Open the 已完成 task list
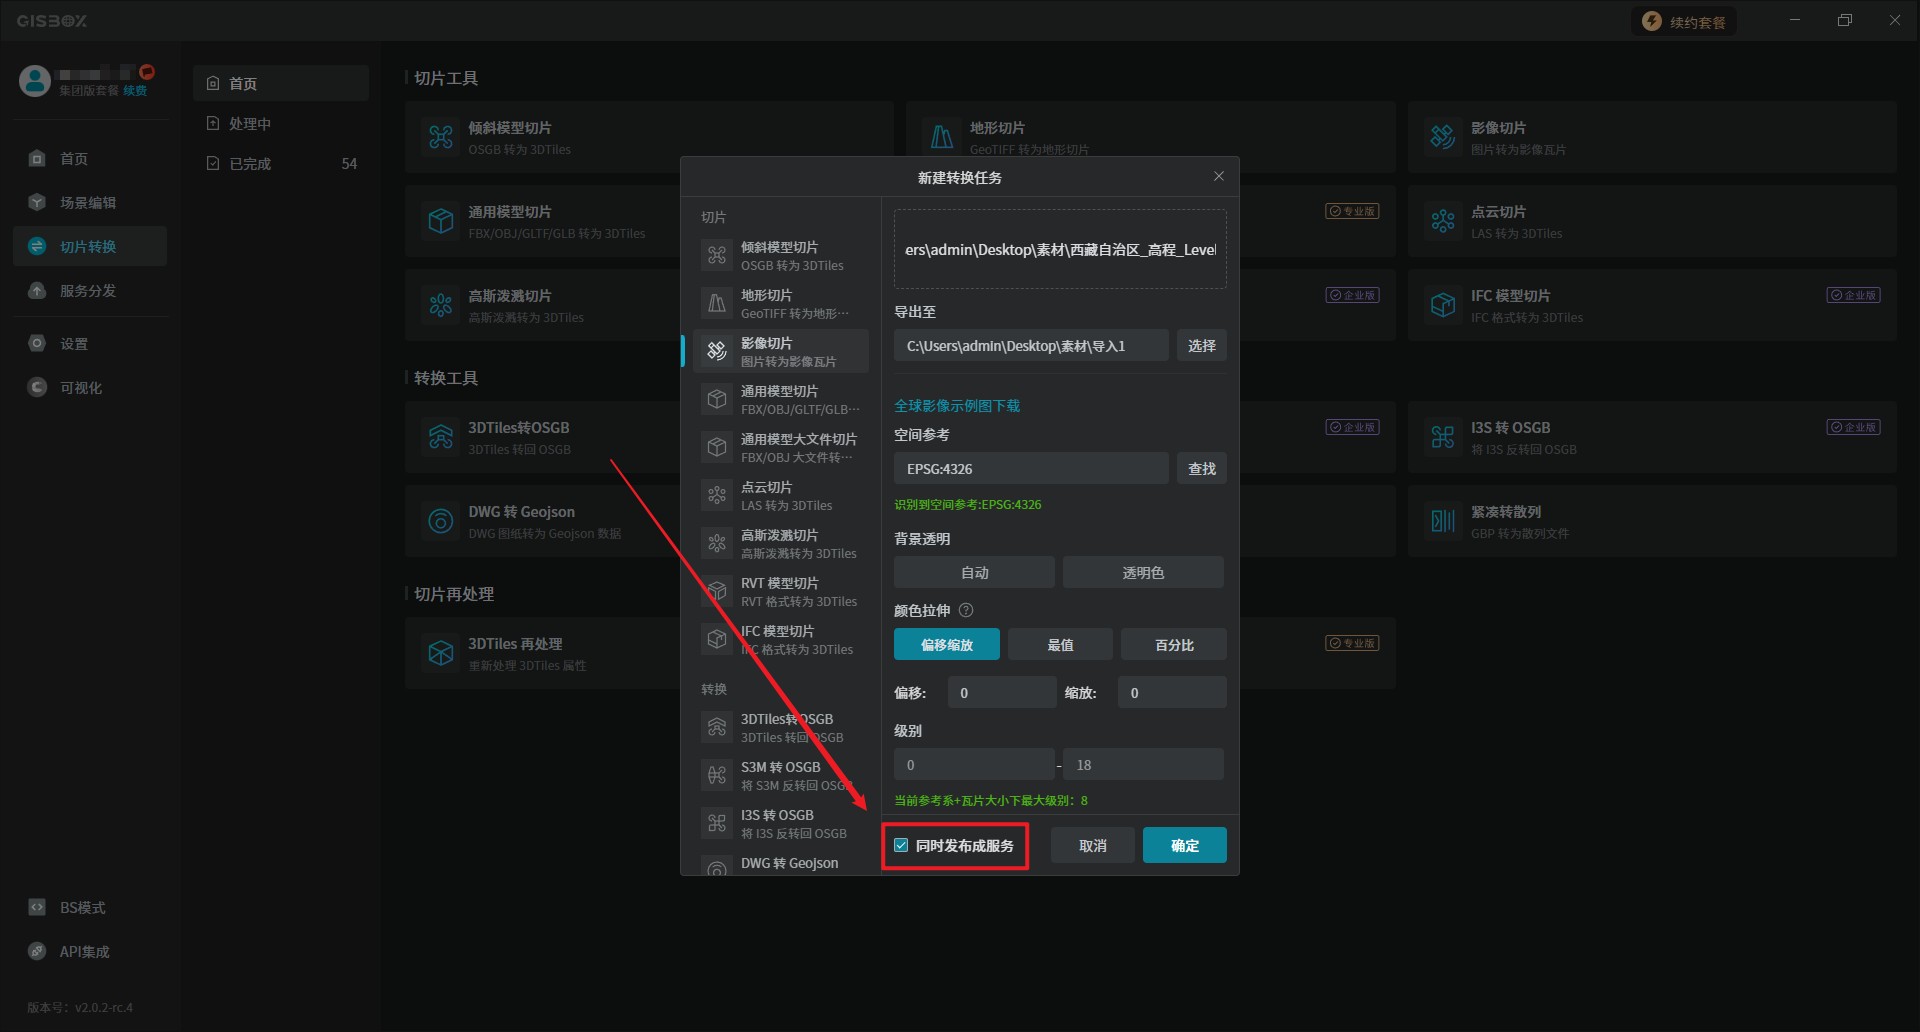Screen dimensions: 1920x1032 coord(250,164)
